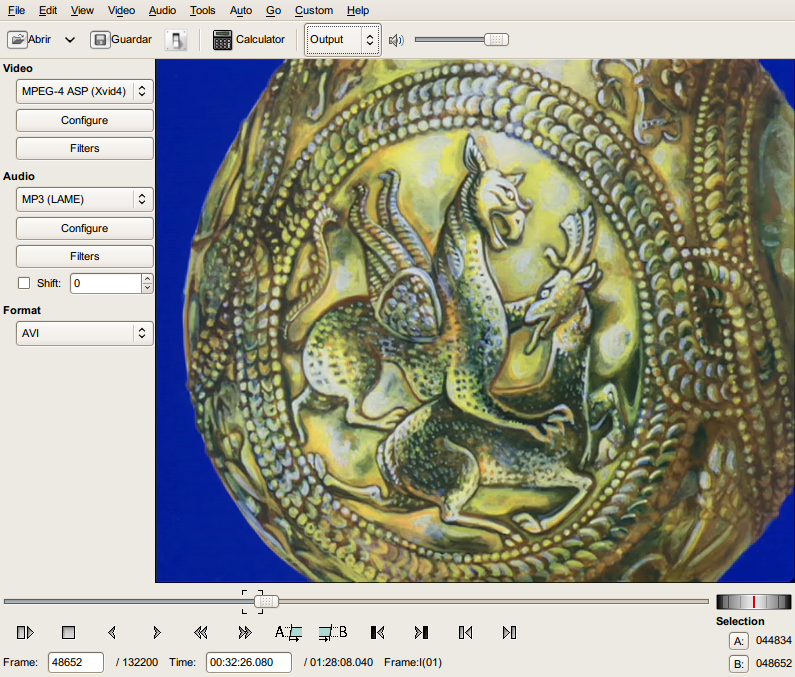Enable the audio Shift checkbox

point(24,283)
